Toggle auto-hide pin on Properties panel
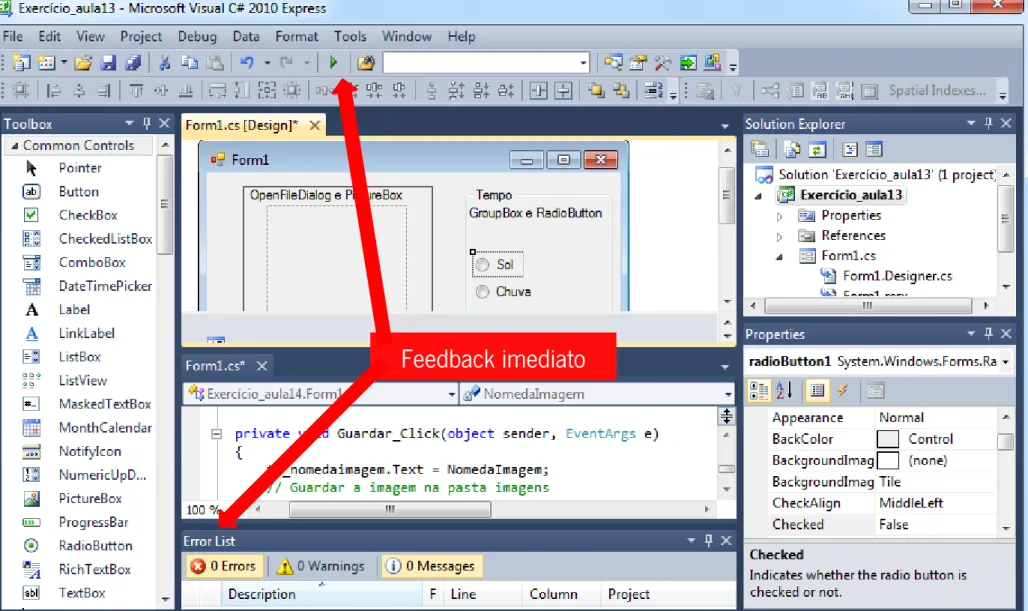 [x=989, y=334]
